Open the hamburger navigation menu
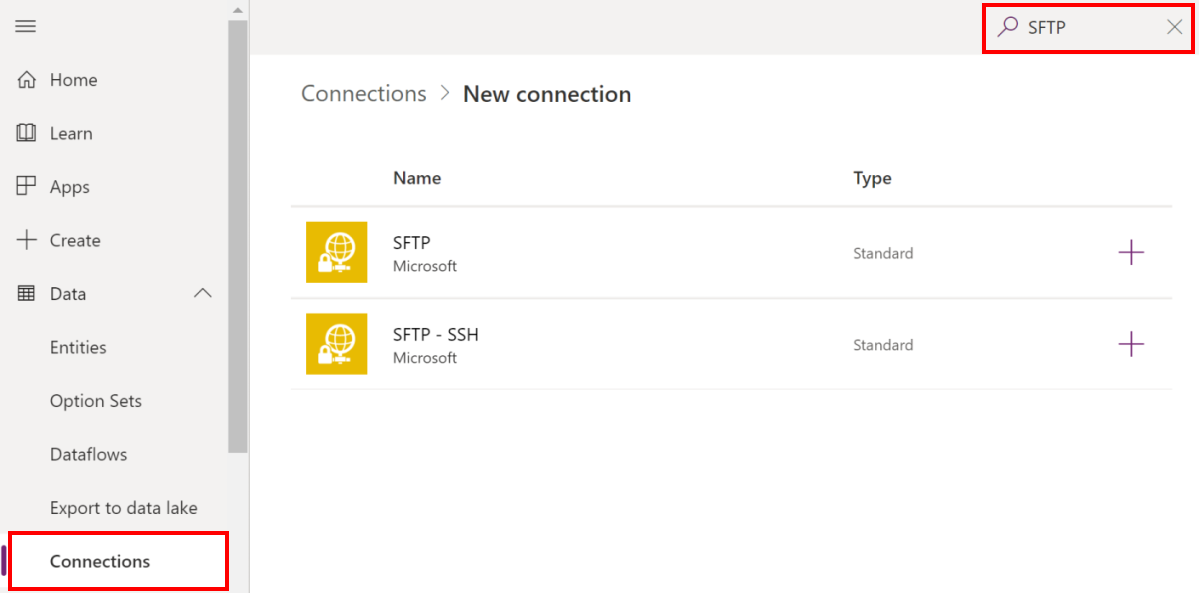 pyautogui.click(x=26, y=26)
